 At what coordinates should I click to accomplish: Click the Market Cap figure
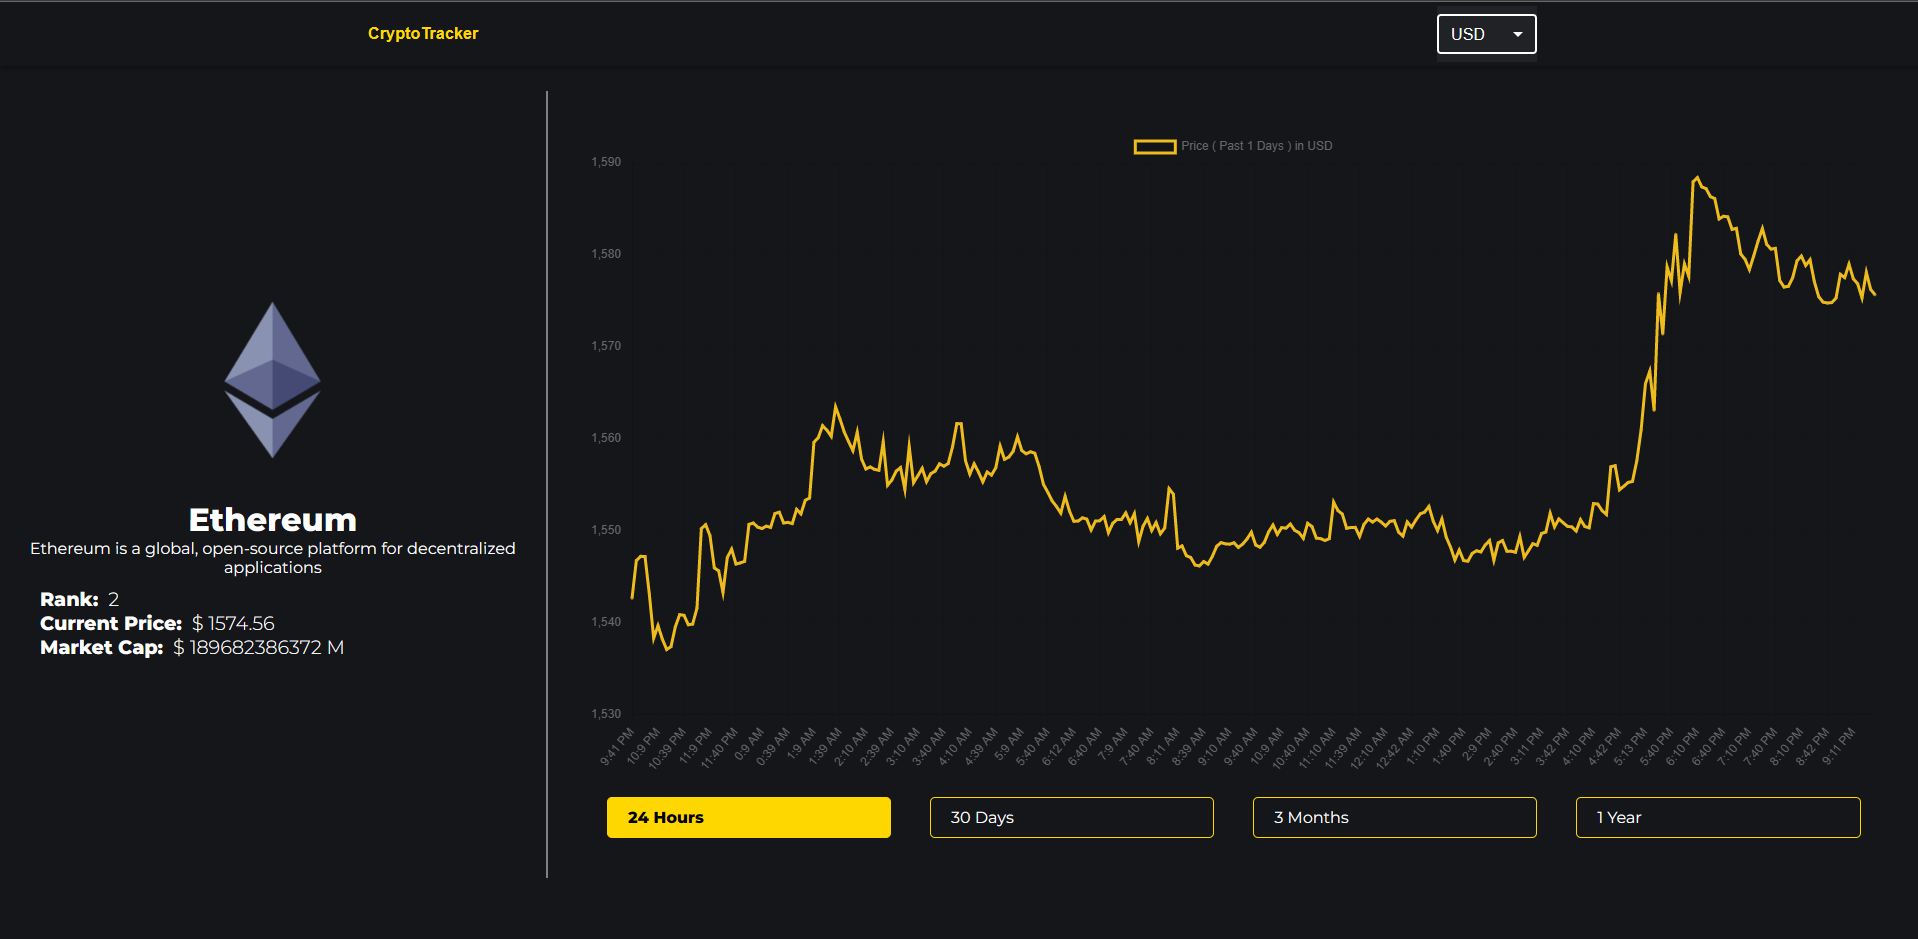pos(258,647)
